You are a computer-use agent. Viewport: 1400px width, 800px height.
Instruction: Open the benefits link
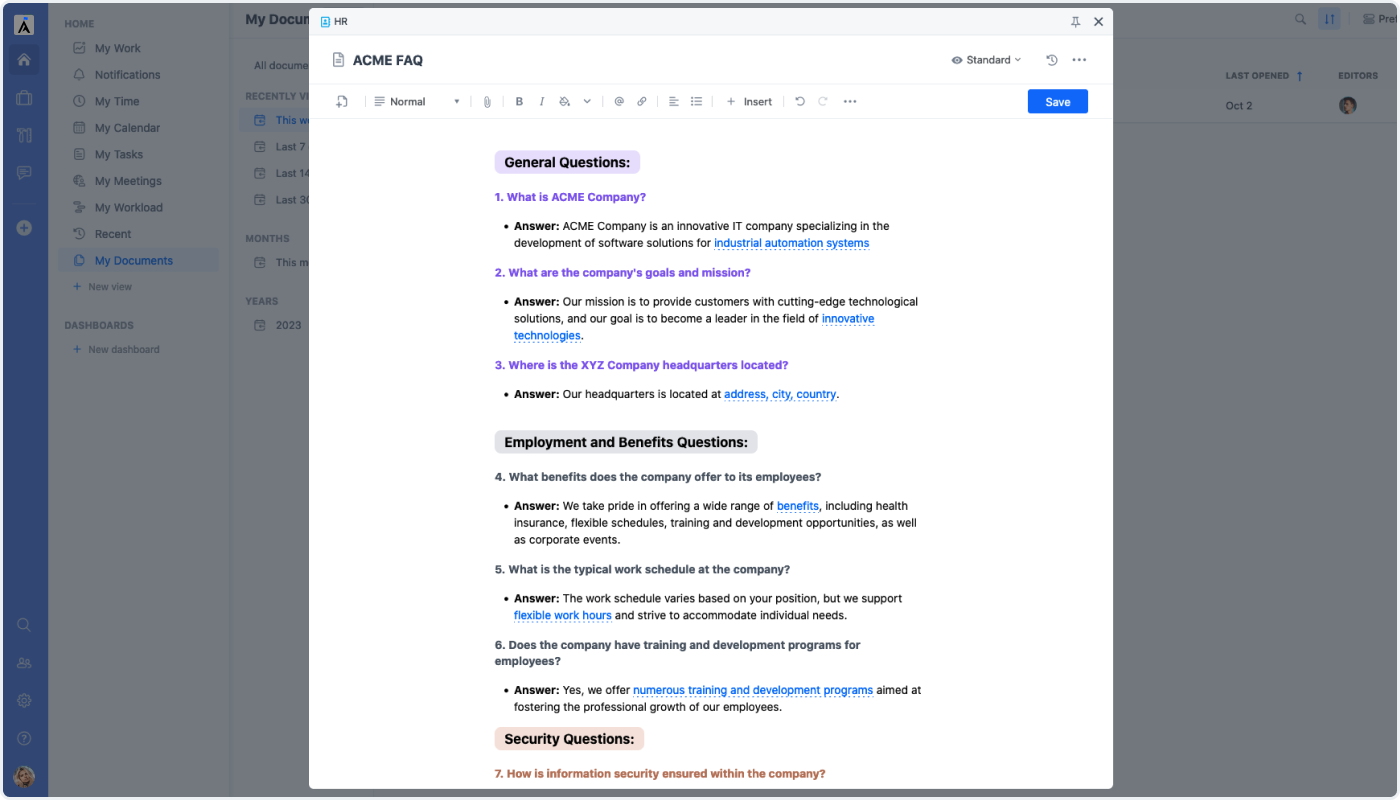click(x=798, y=506)
